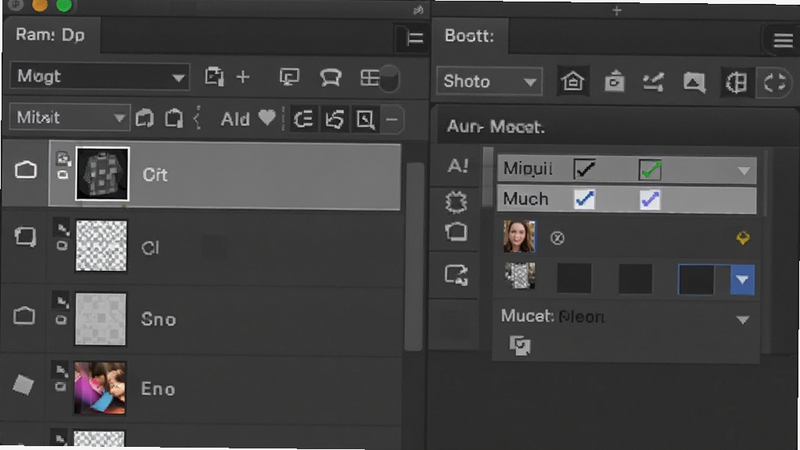The width and height of the screenshot is (800, 450).
Task: Click the undo-arrow toolbar icon
Action: (335, 119)
